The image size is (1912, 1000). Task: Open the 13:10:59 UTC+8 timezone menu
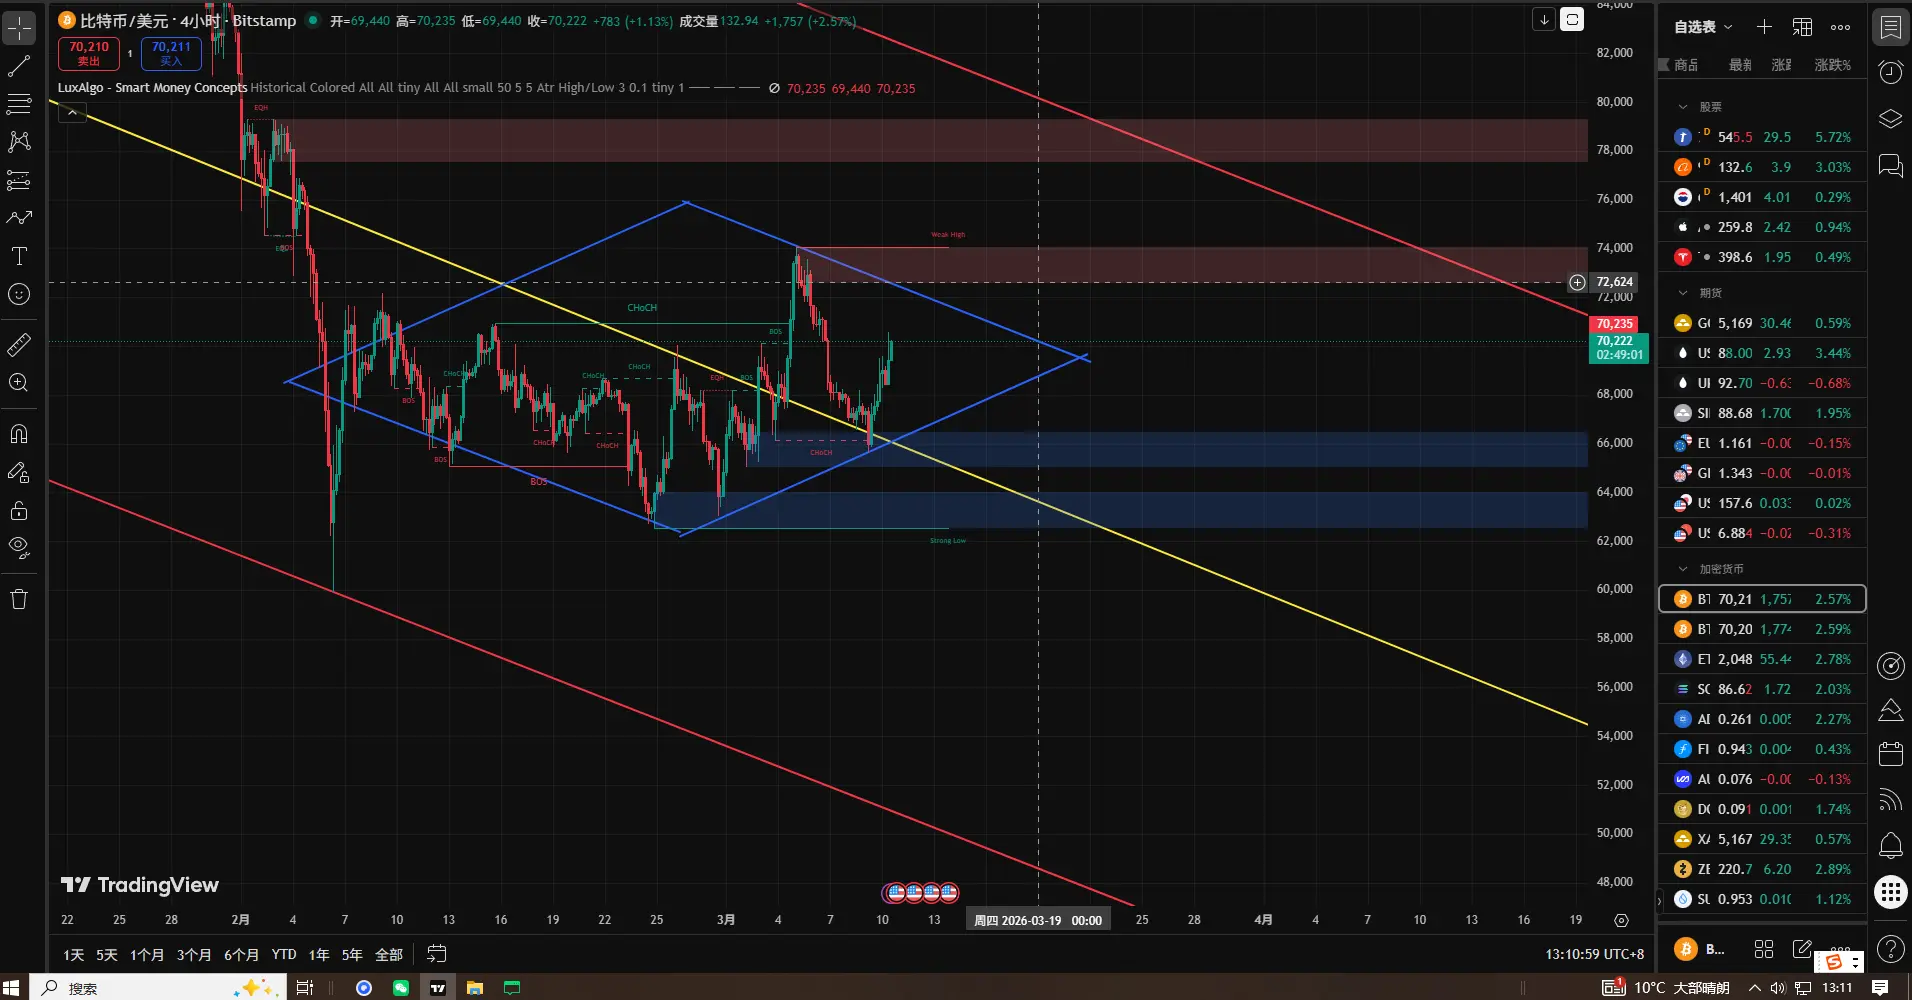tap(1594, 954)
